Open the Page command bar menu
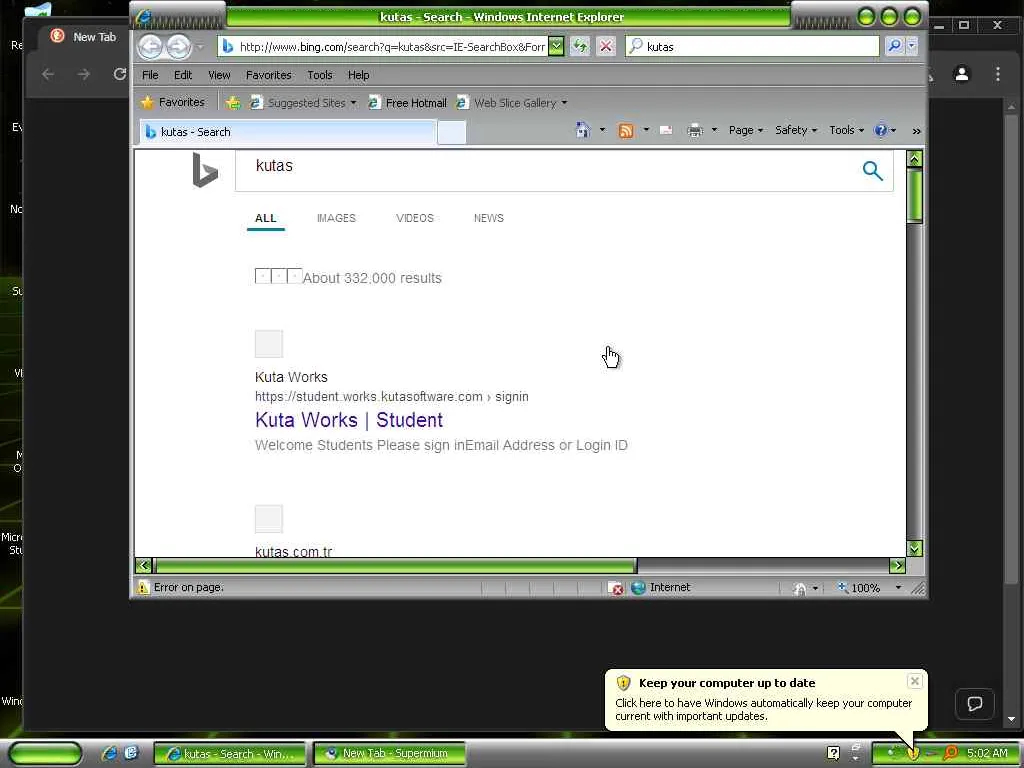Screen dimensions: 1024x768 pos(746,130)
